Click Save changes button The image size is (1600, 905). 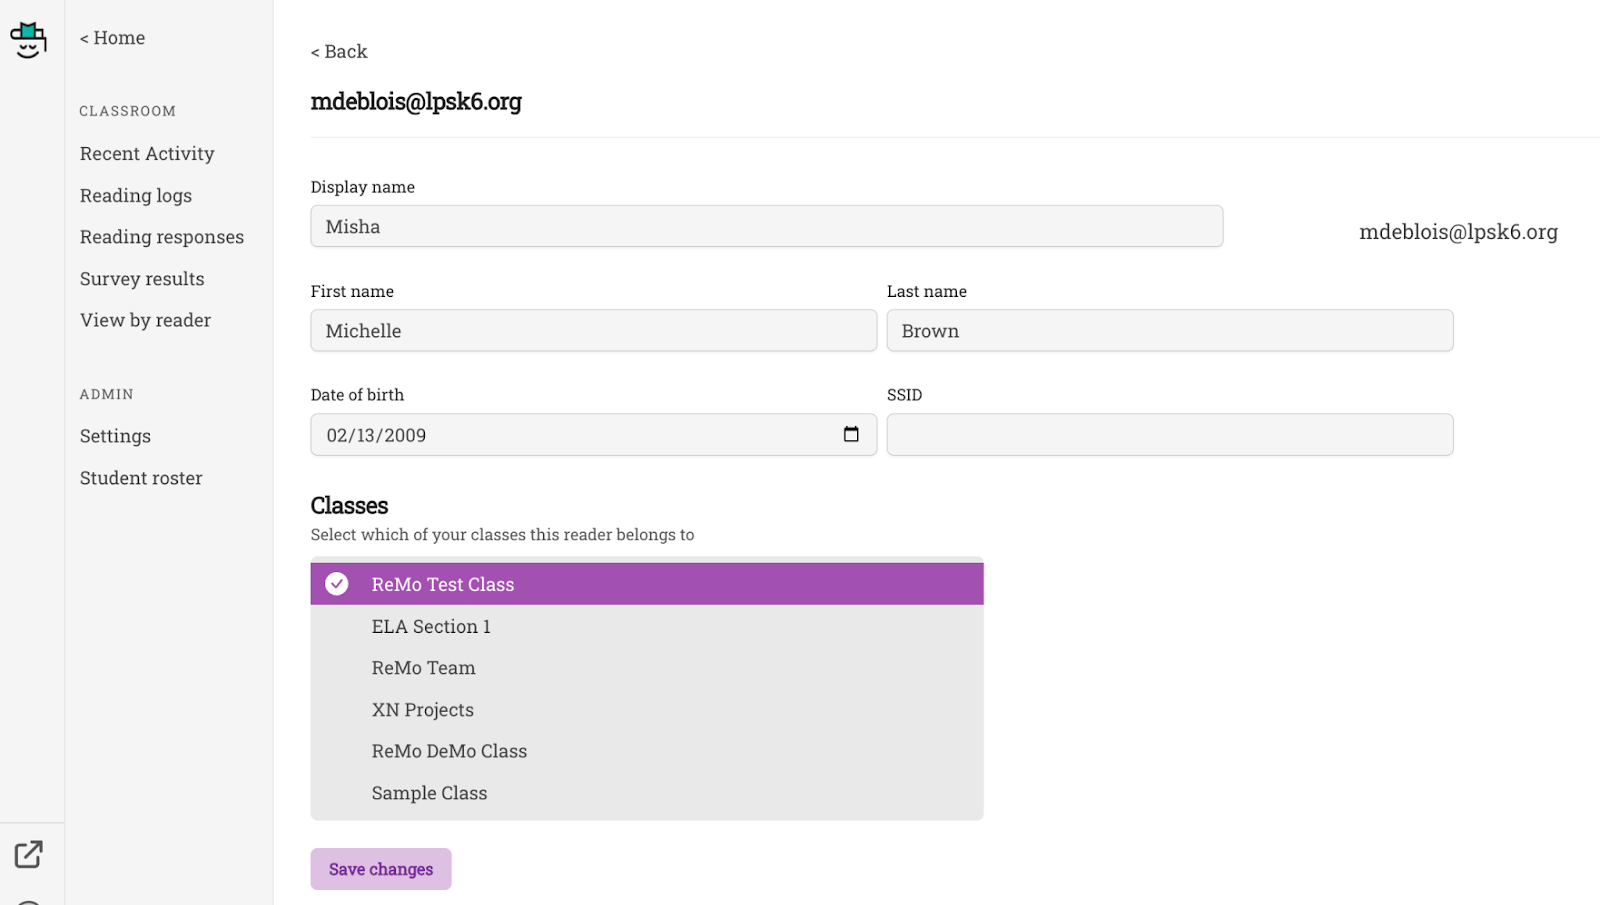pyautogui.click(x=381, y=869)
